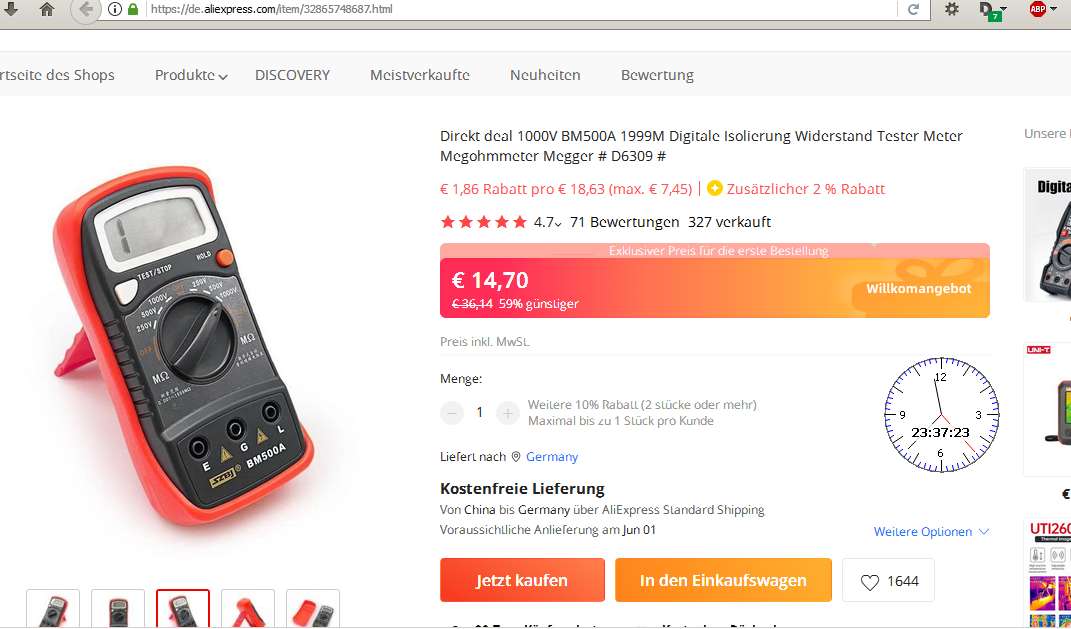Click In den Einkaufswagen button

click(723, 580)
